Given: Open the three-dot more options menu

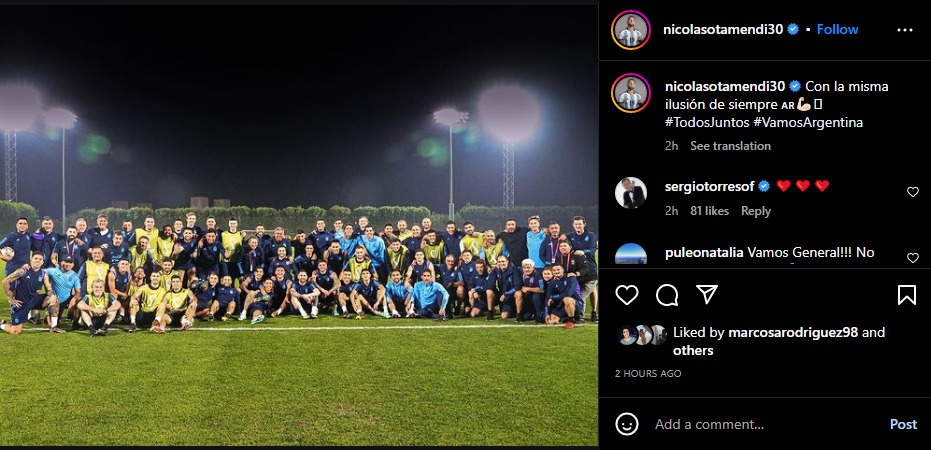Looking at the screenshot, I should pyautogui.click(x=904, y=30).
